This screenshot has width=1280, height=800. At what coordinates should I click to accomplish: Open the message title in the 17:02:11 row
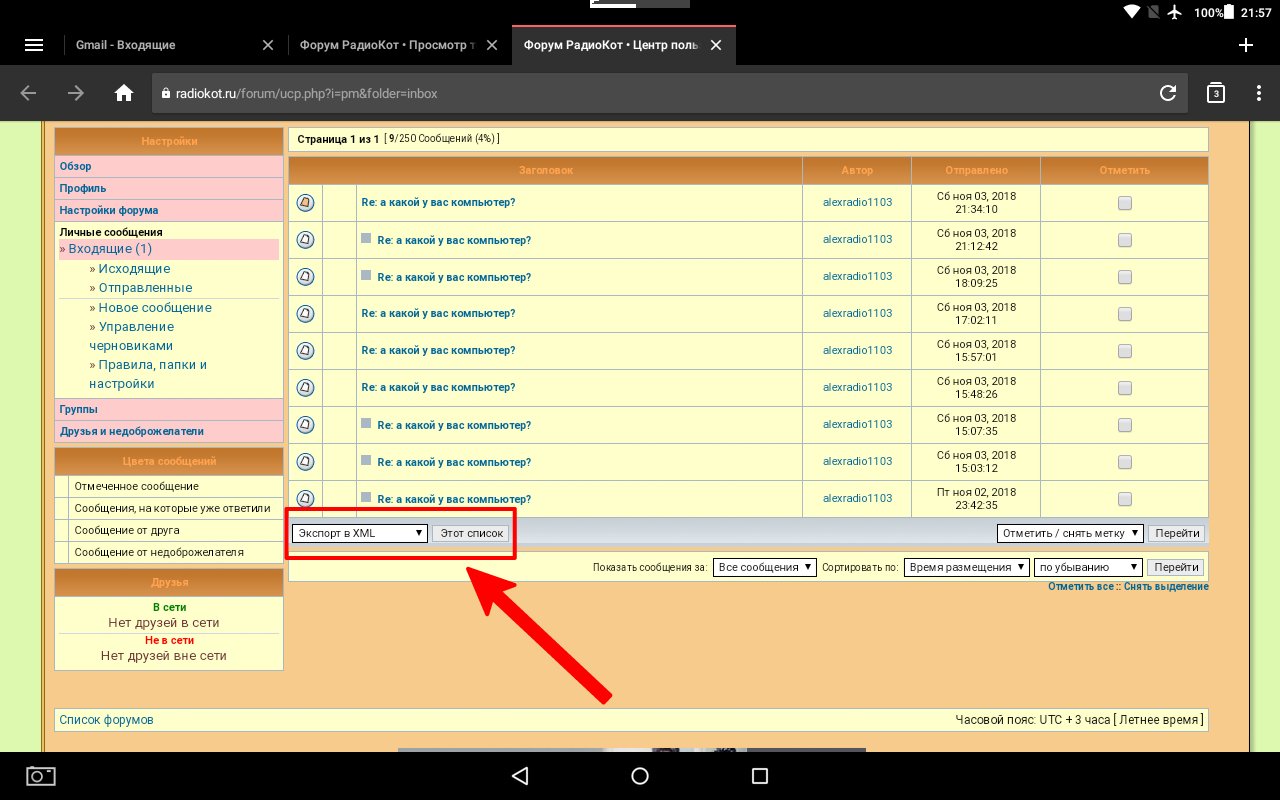[438, 313]
